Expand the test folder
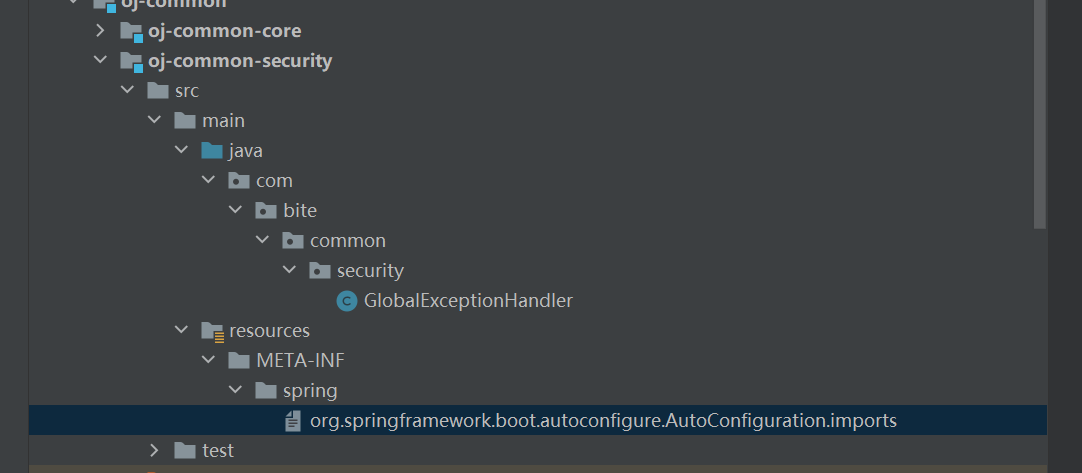The width and height of the screenshot is (1082, 473). (155, 450)
